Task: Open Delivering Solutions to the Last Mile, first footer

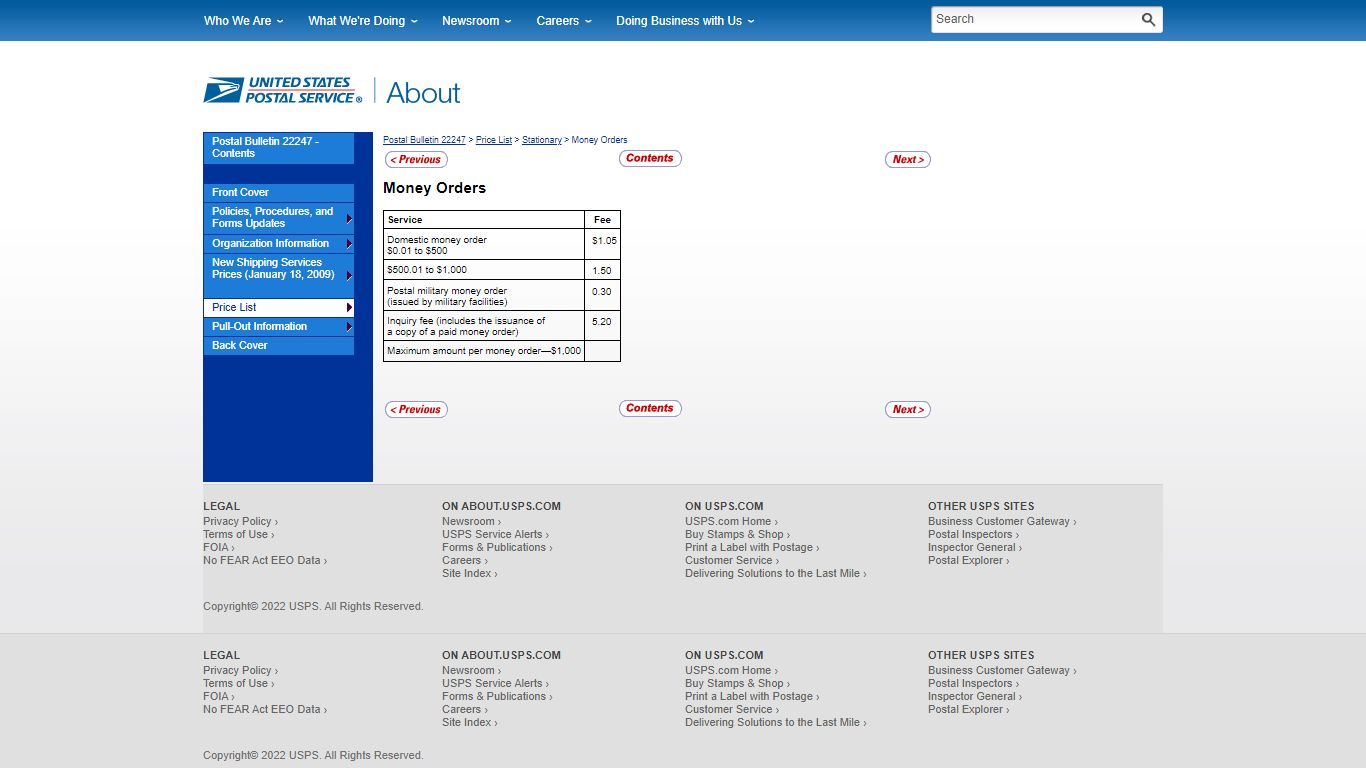Action: 775,573
